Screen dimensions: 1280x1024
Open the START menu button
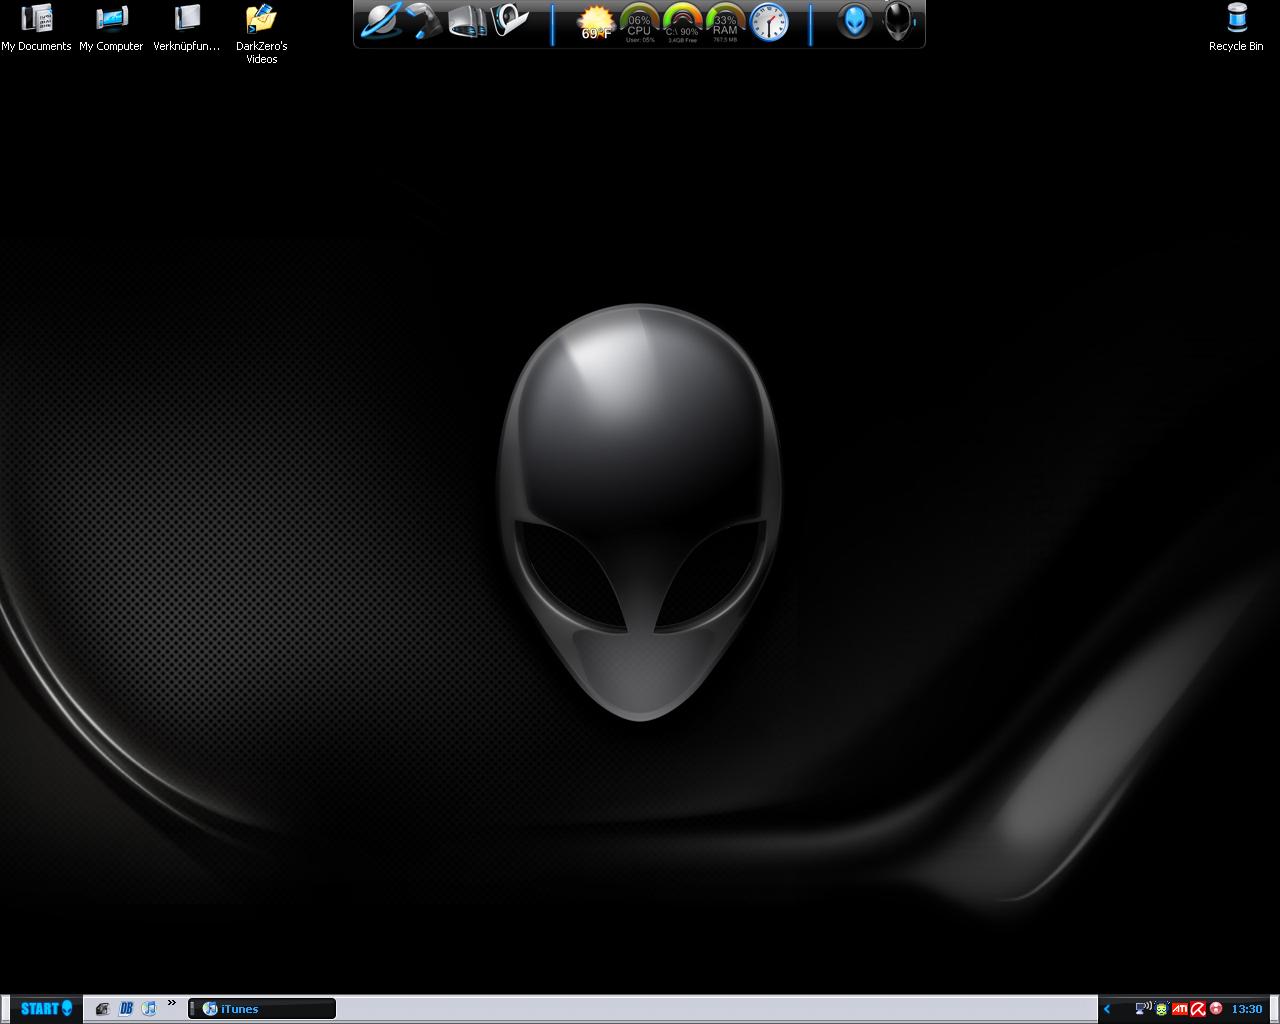(46, 1008)
